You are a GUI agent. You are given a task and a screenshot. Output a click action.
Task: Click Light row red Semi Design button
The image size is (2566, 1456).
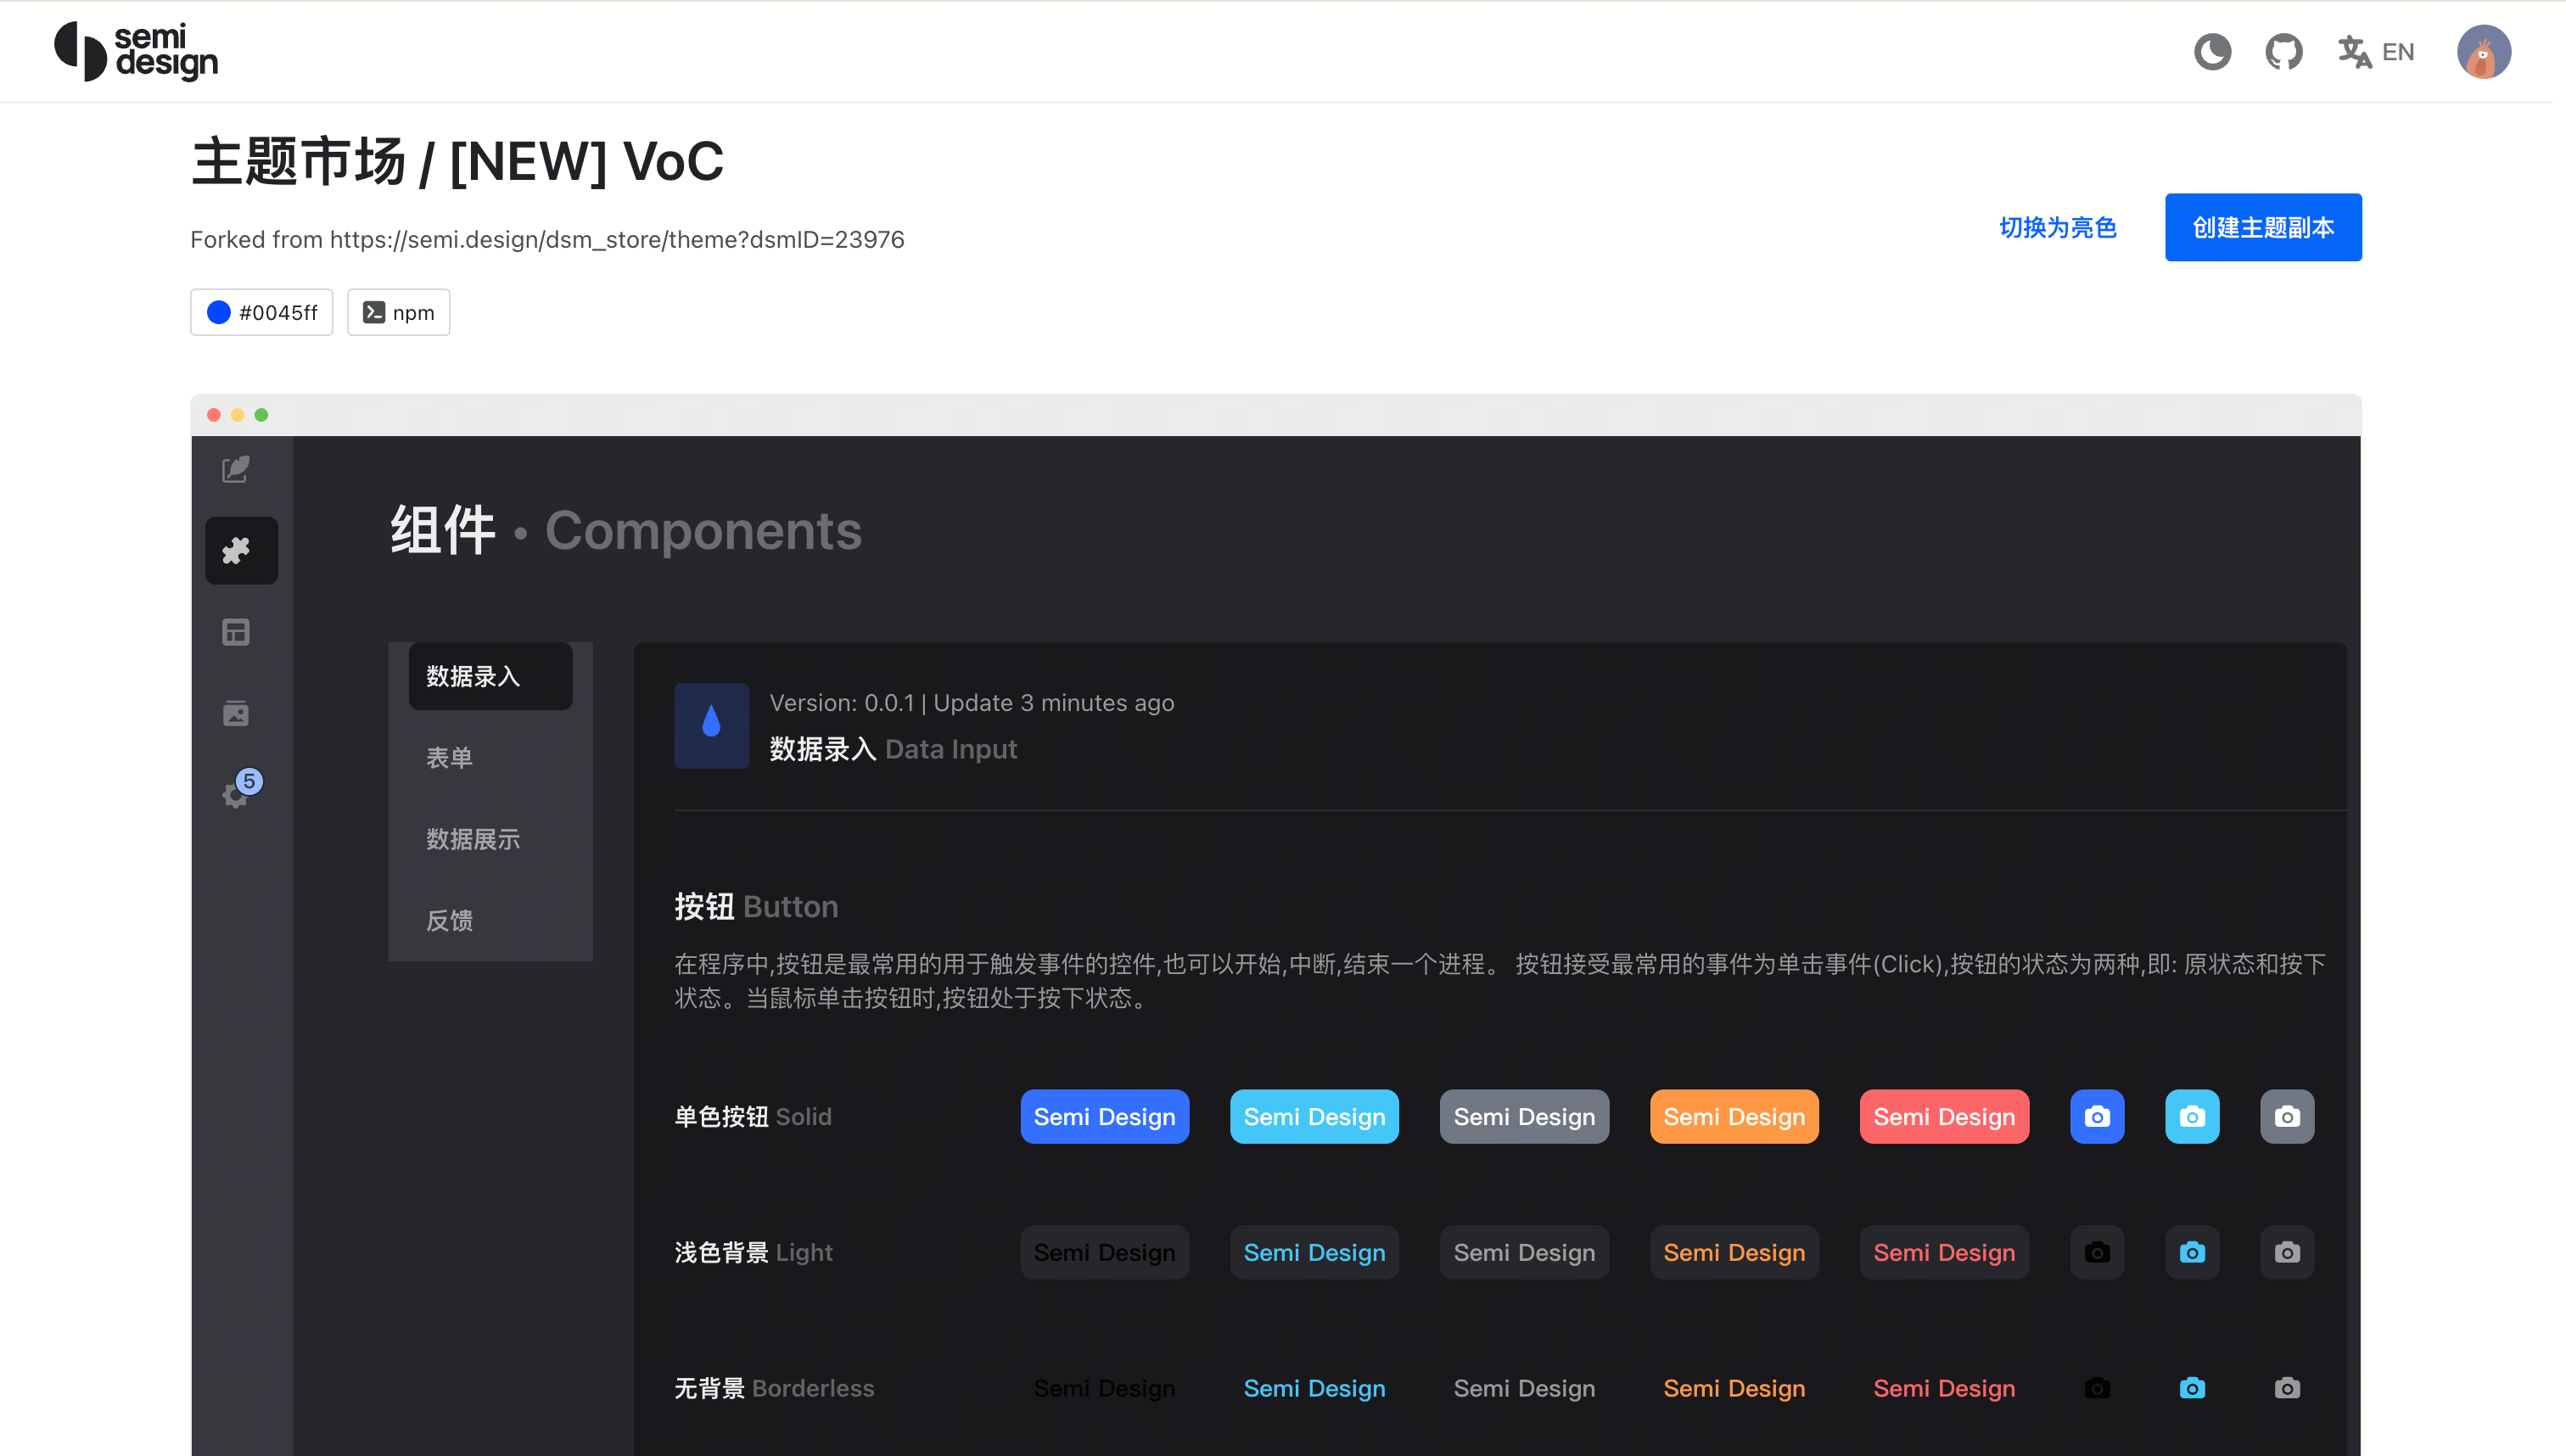(x=1944, y=1252)
